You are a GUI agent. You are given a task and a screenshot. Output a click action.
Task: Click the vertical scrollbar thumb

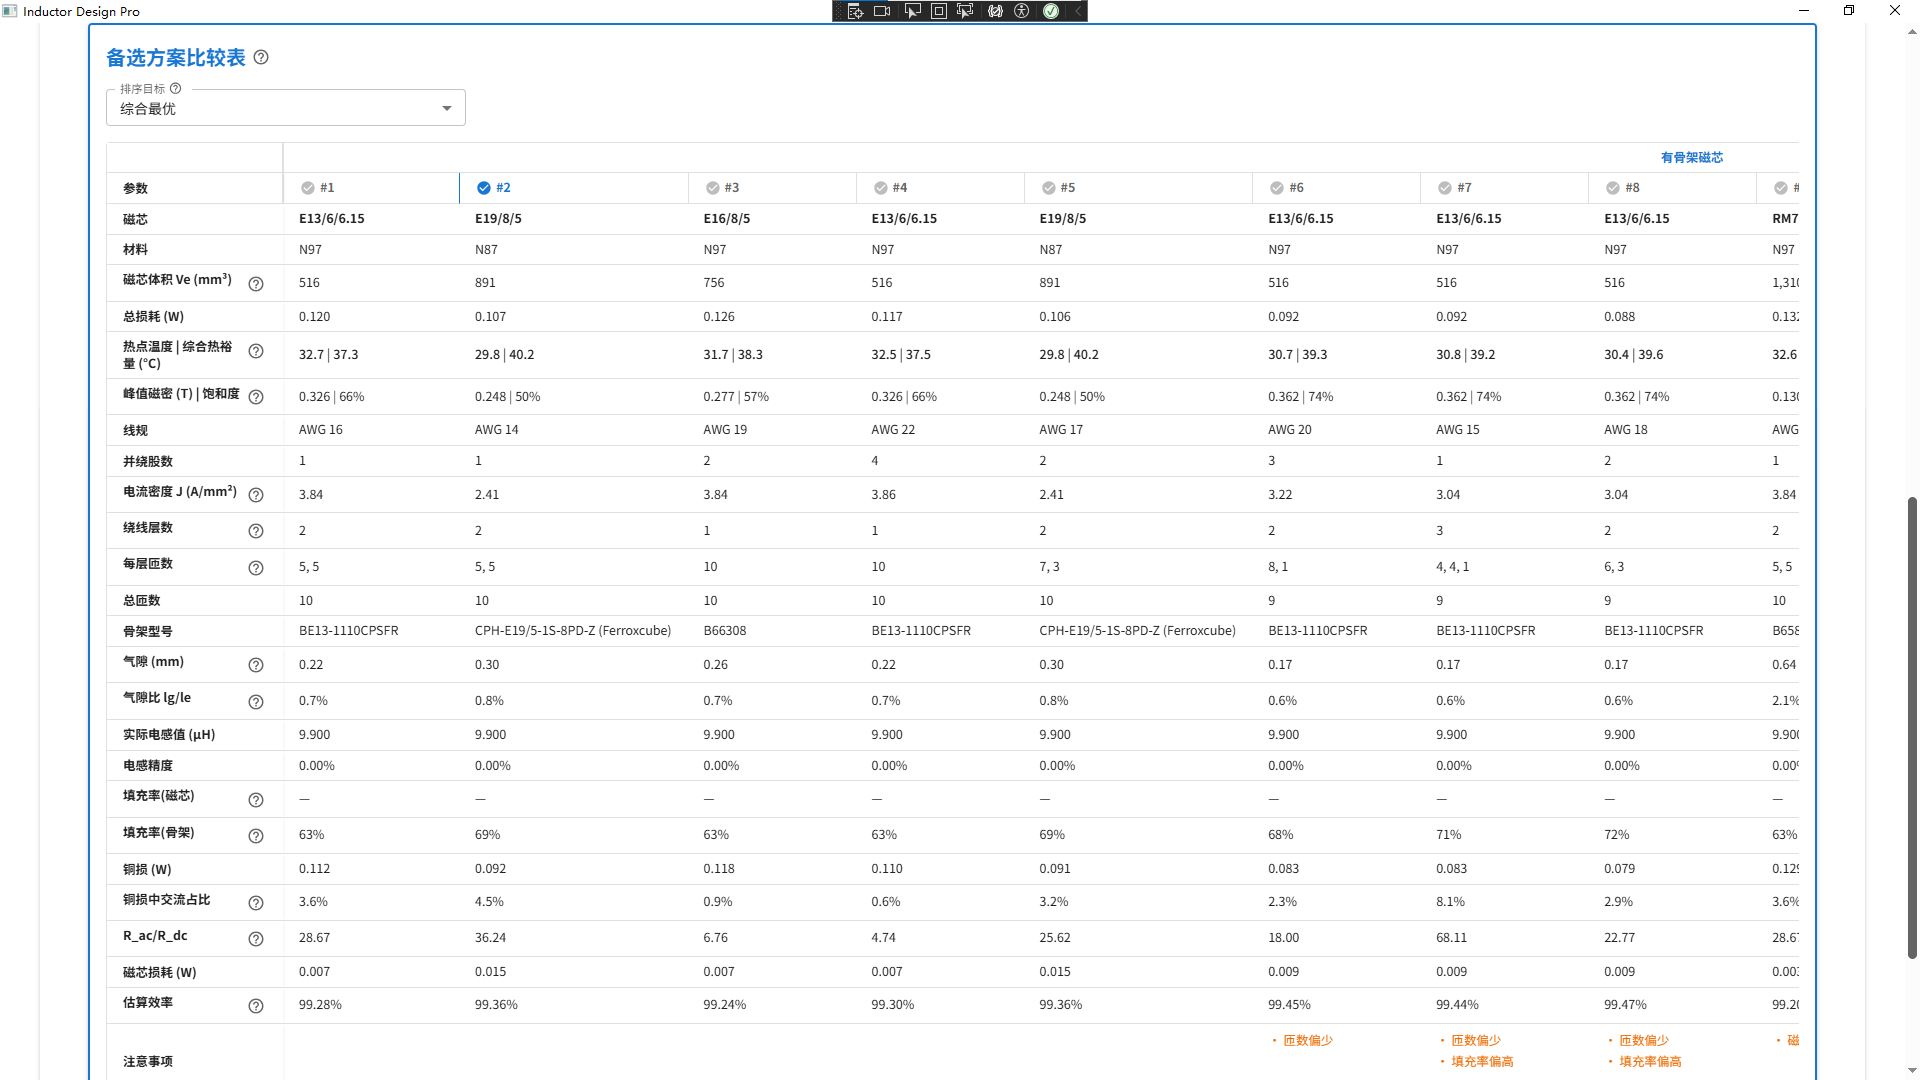click(1912, 728)
